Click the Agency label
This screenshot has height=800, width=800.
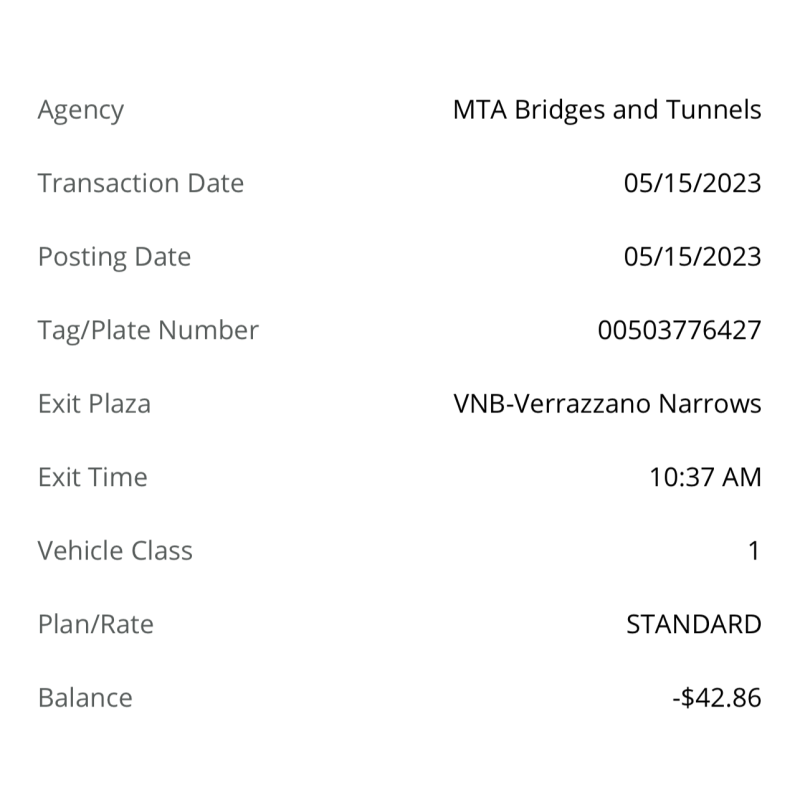[x=81, y=110]
